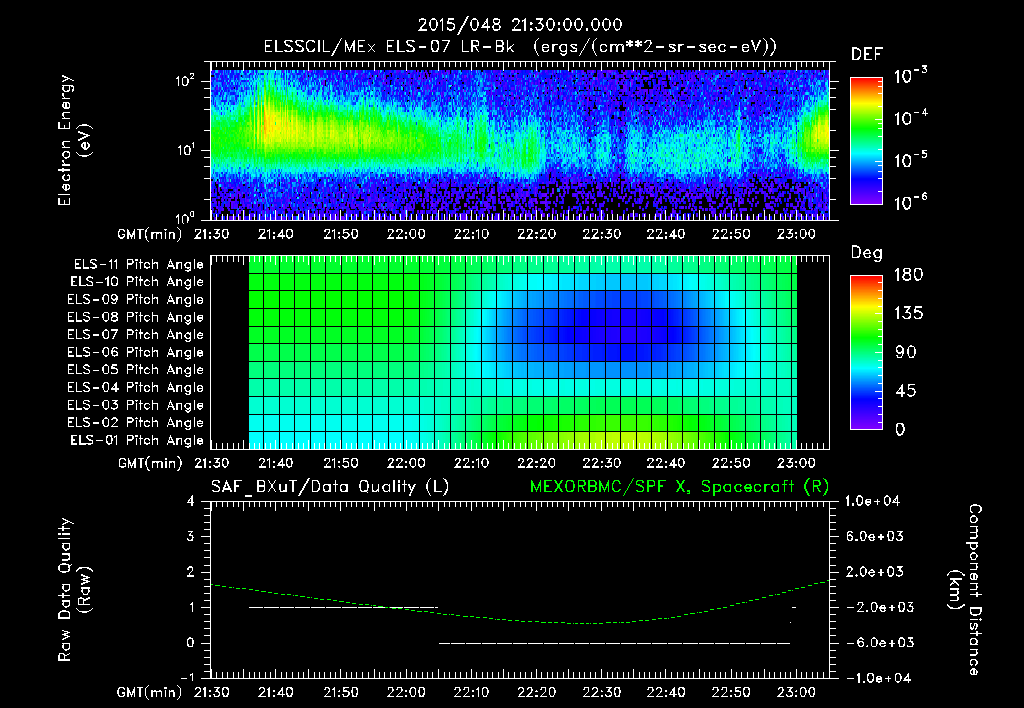This screenshot has height=708, width=1024.
Task: Click the 22:30 tick under the spectrogram
Action: 601,234
